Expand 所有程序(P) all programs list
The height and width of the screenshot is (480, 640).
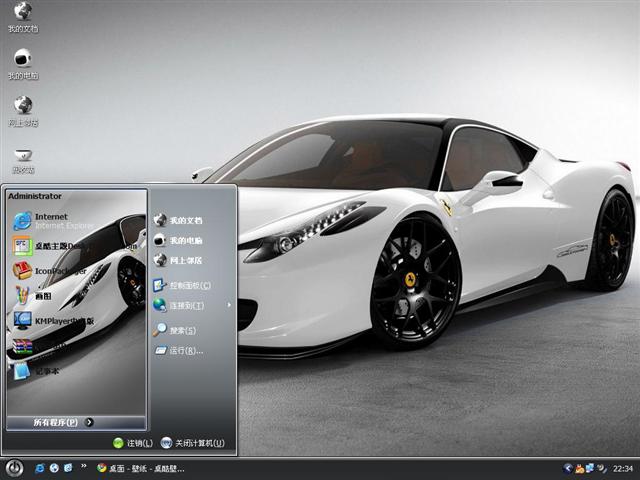tap(62, 422)
